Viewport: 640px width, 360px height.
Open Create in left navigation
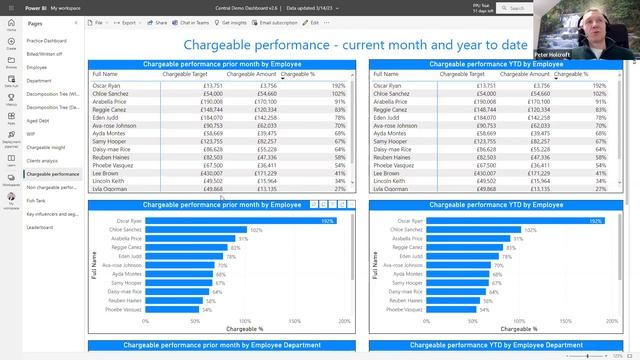point(11,44)
